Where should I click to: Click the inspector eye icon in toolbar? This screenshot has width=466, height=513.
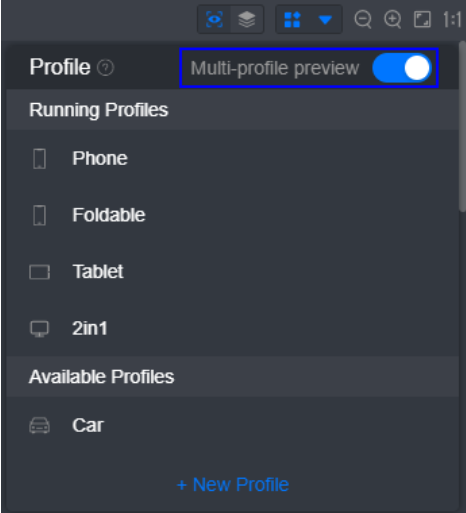click(x=214, y=19)
